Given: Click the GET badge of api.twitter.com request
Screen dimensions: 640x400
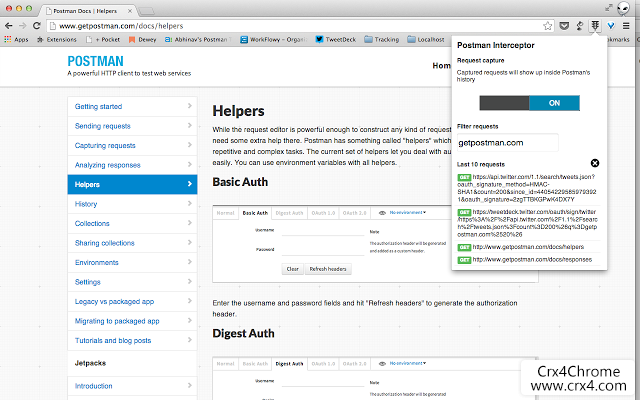Looking at the screenshot, I should click(464, 177).
